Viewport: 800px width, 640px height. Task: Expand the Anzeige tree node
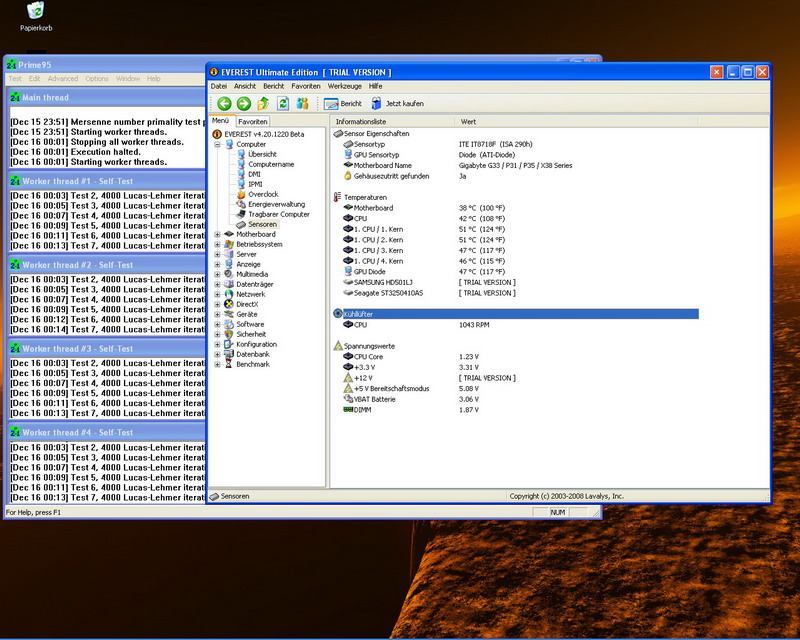click(217, 264)
